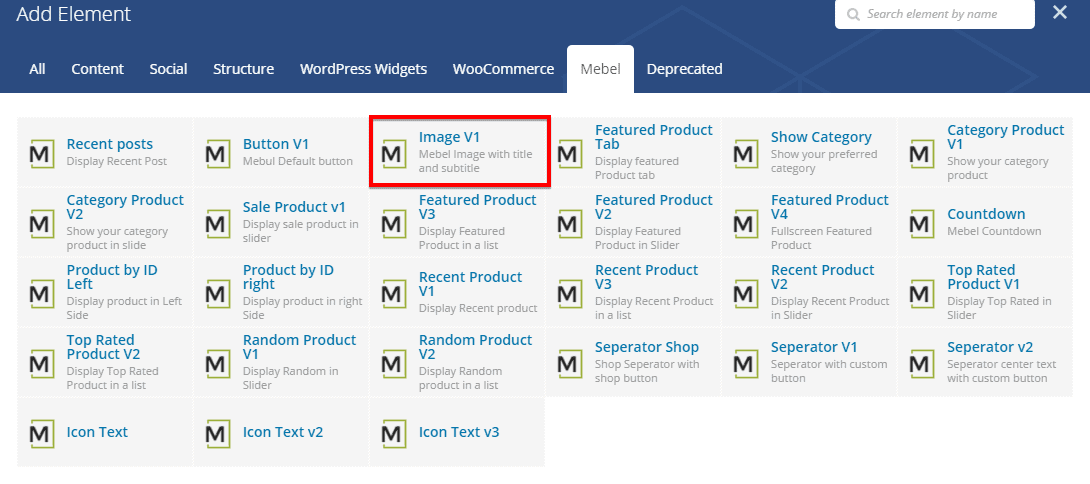Click the M icon beside Recent posts
Image resolution: width=1090 pixels, height=484 pixels.
coord(41,153)
